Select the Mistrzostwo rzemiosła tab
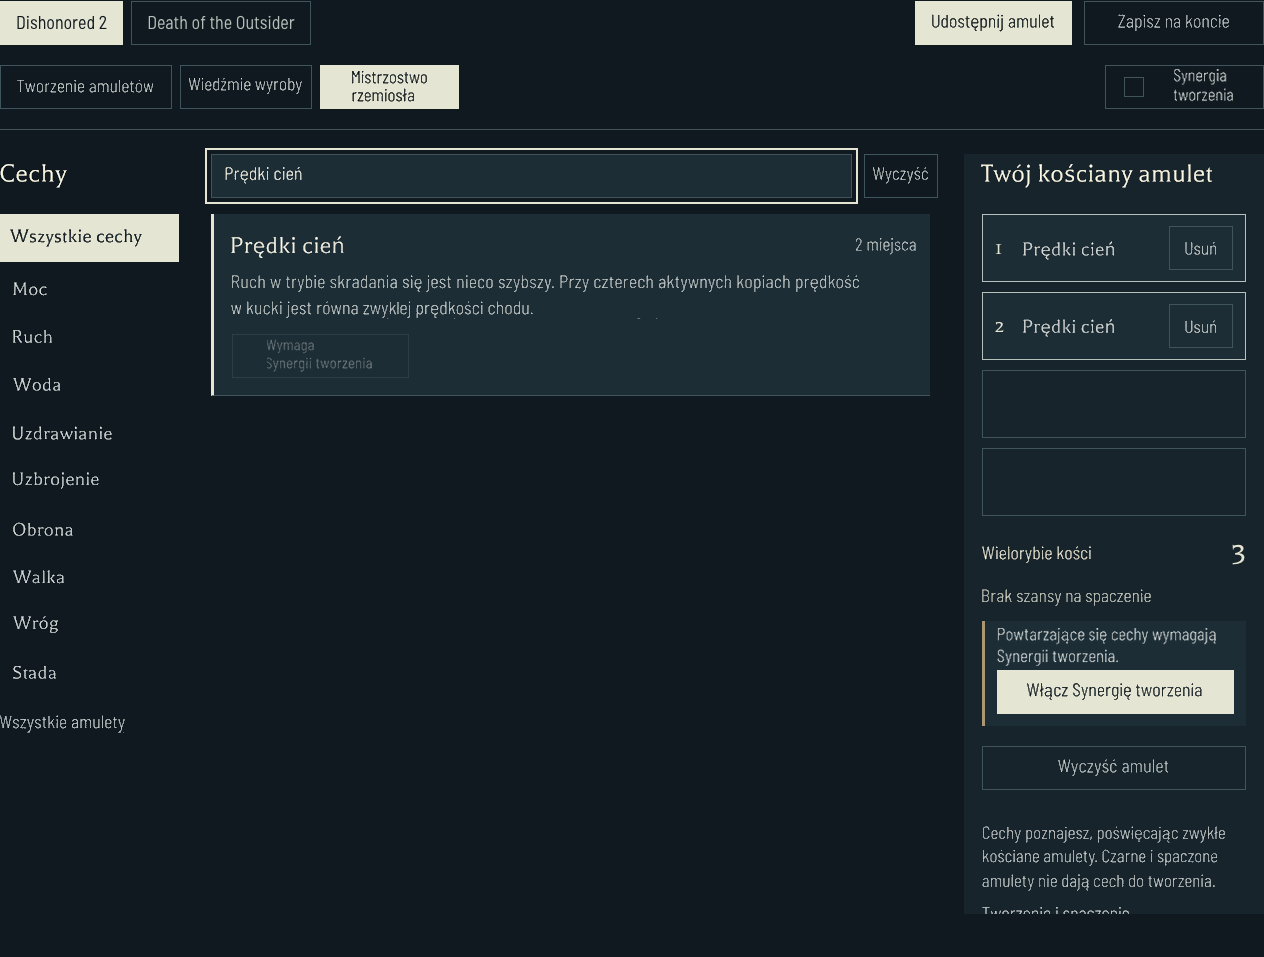 [x=389, y=87]
